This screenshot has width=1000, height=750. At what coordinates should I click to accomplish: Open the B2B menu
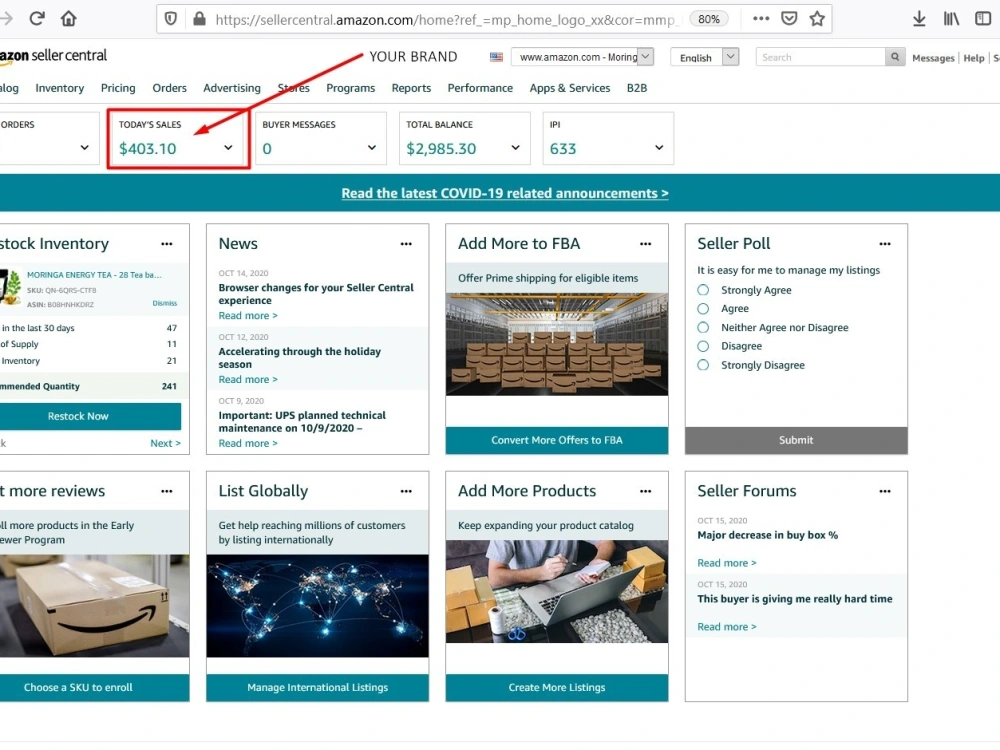(x=636, y=88)
